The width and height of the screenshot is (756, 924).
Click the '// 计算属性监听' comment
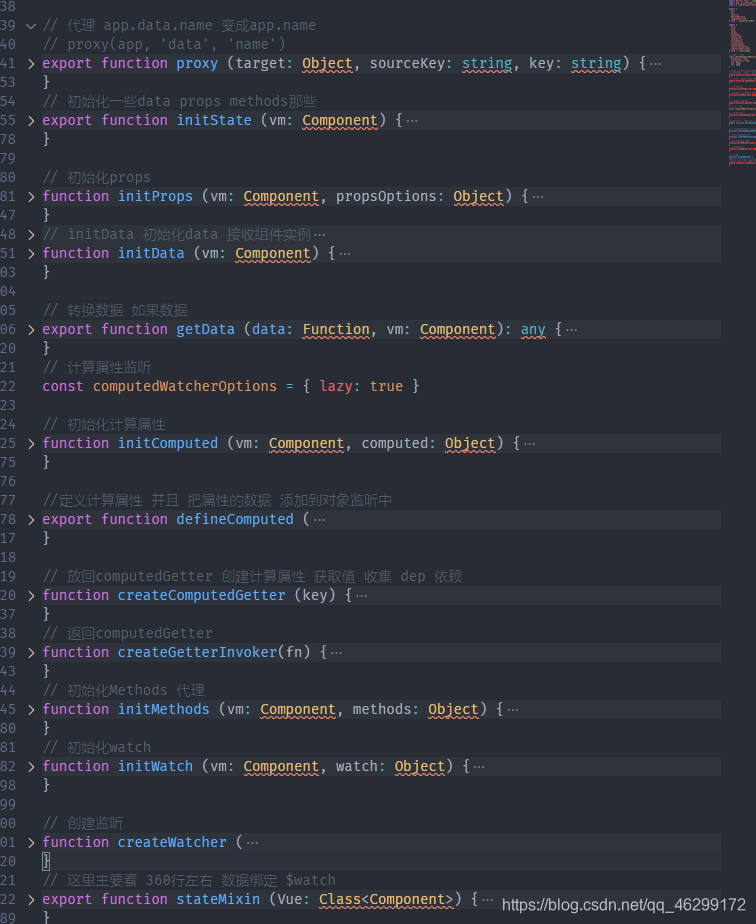(97, 368)
